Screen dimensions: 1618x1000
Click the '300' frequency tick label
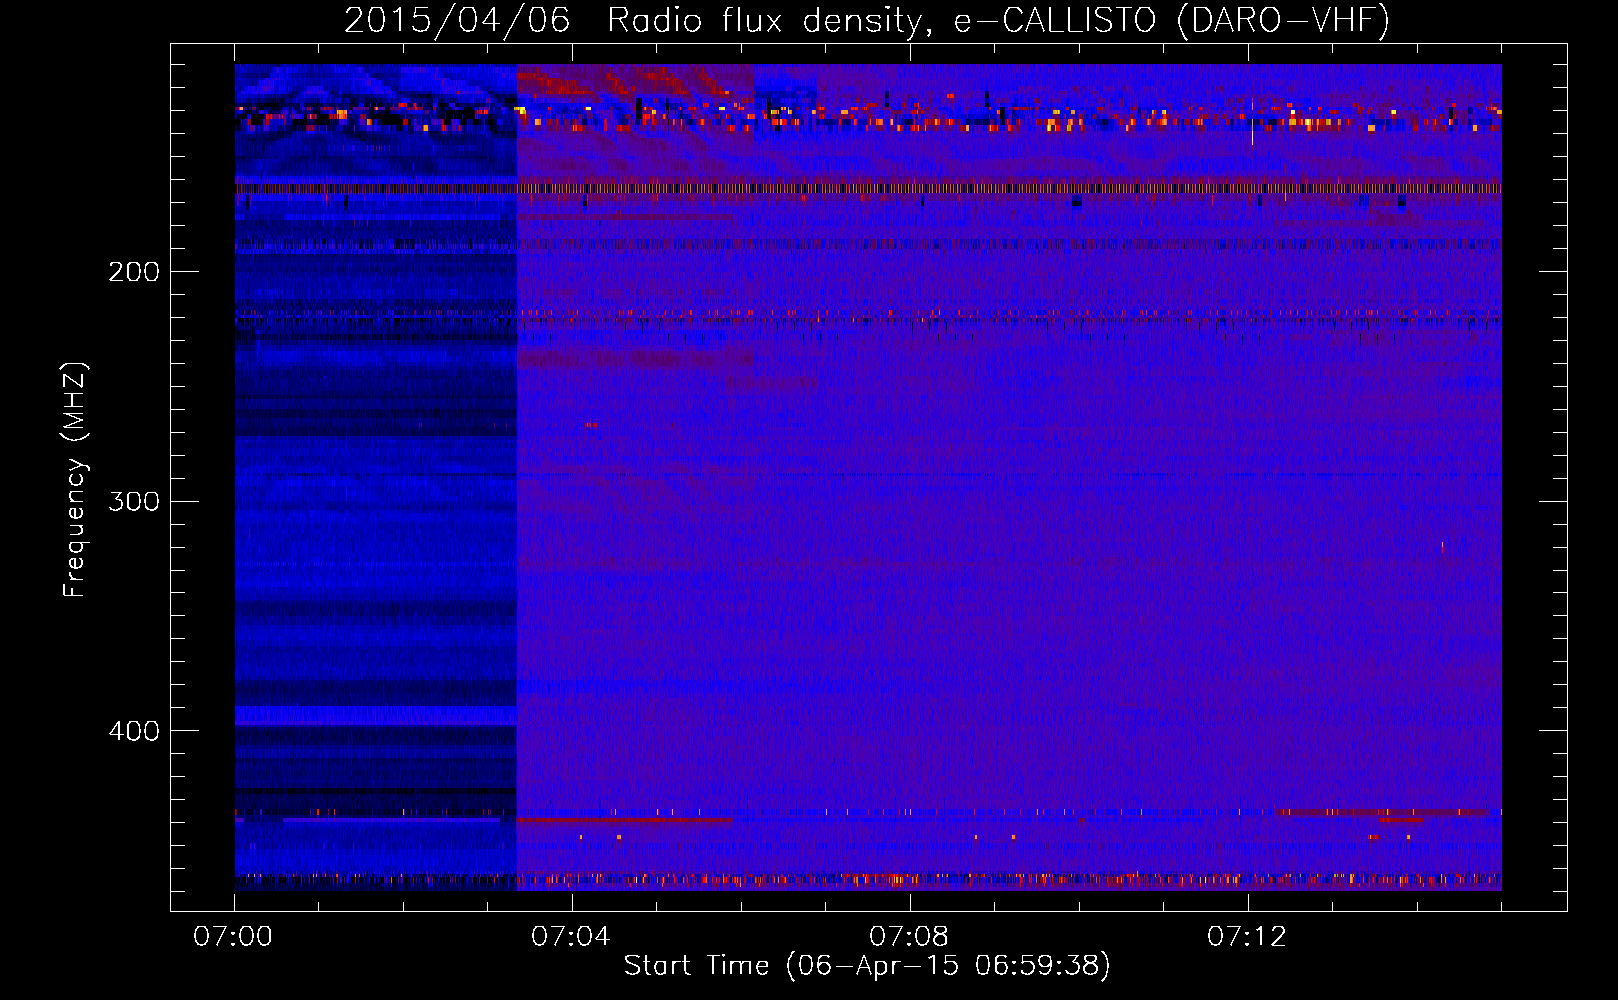point(134,501)
